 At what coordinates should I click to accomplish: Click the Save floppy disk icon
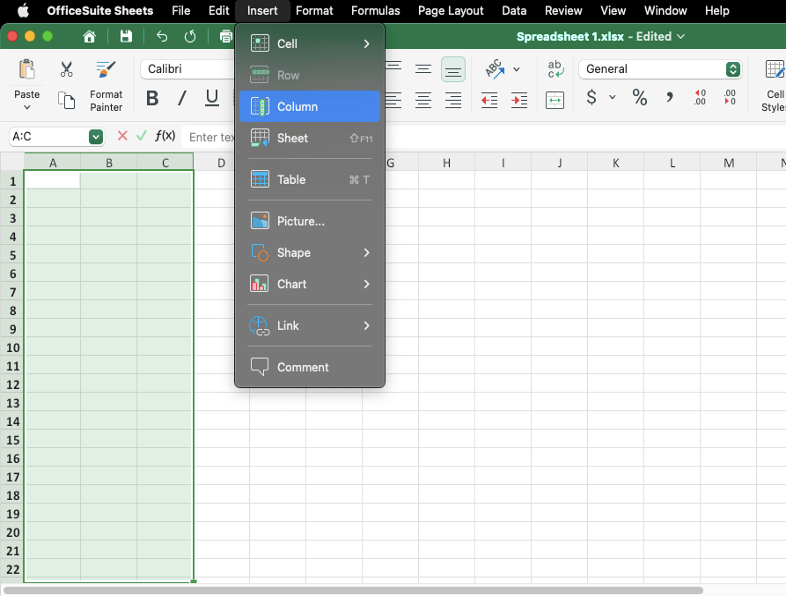point(125,37)
